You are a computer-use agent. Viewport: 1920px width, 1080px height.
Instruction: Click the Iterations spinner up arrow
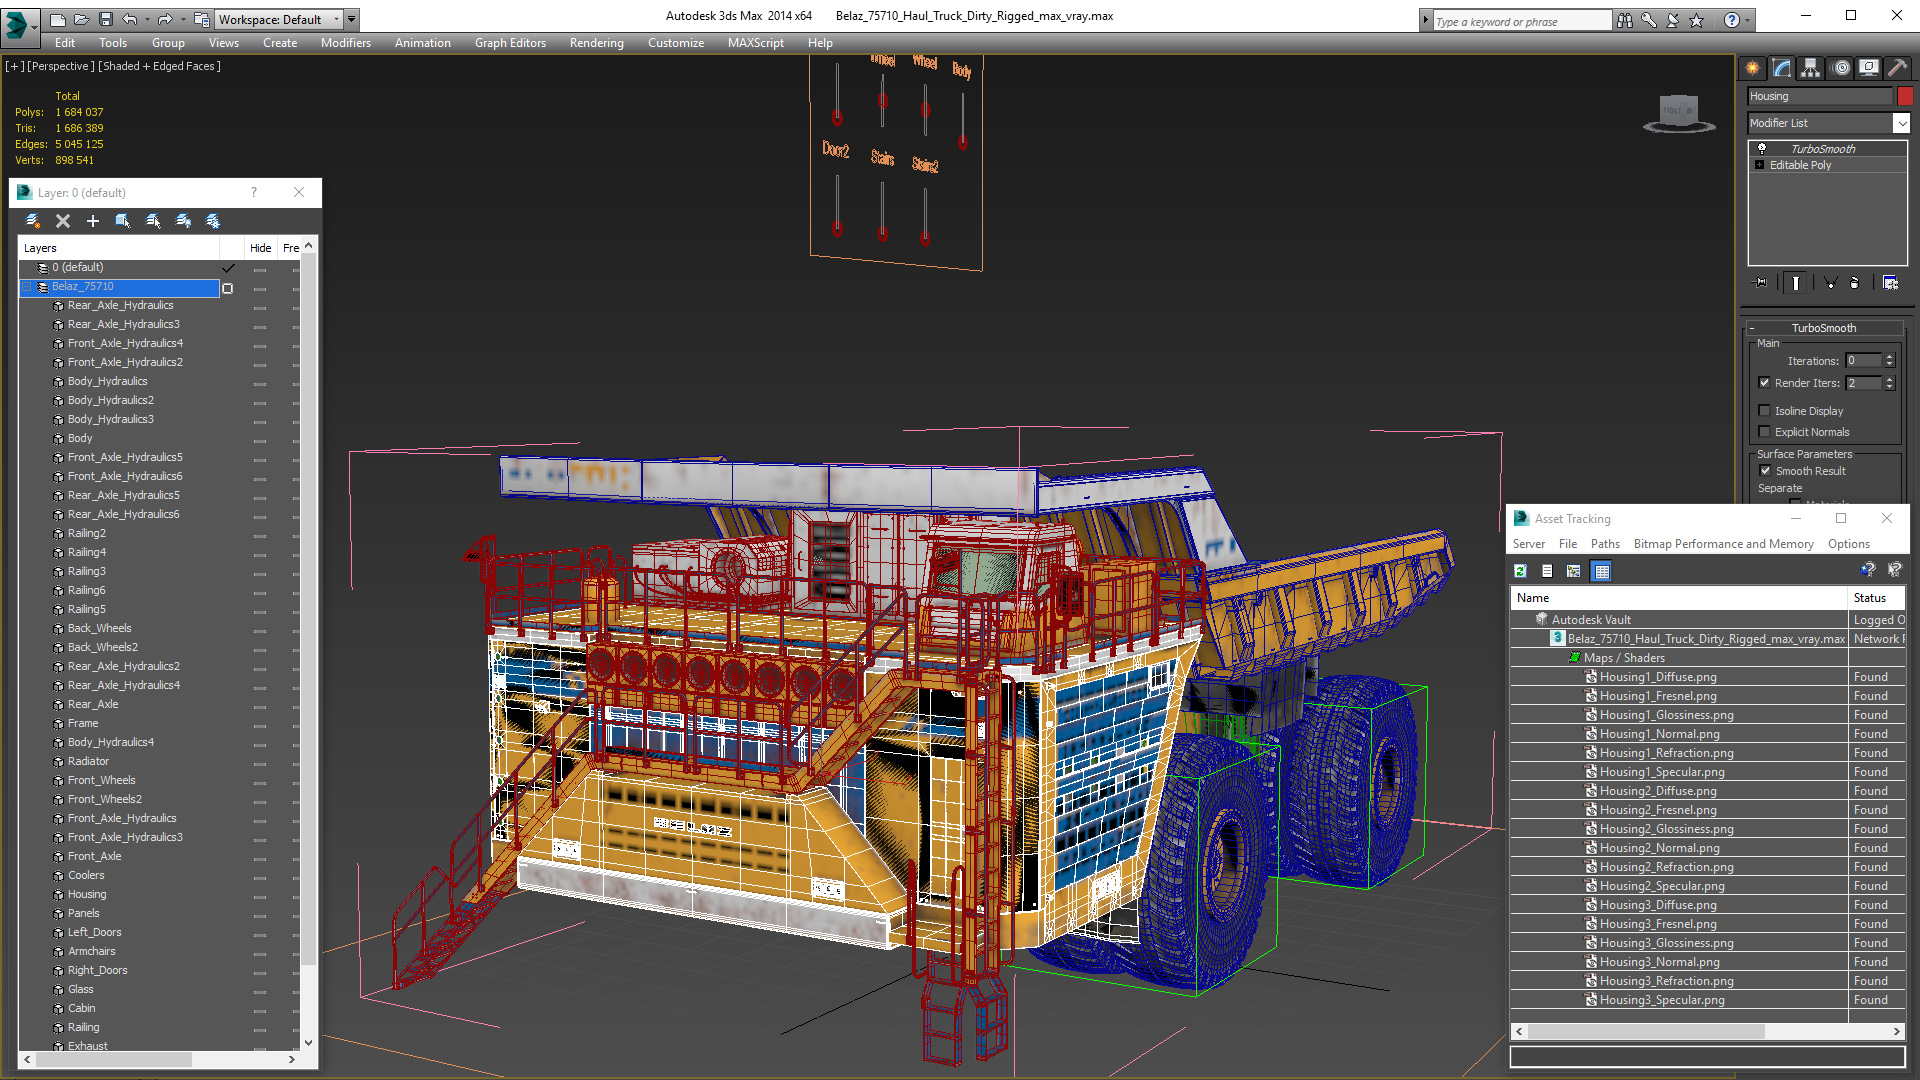tap(1889, 357)
